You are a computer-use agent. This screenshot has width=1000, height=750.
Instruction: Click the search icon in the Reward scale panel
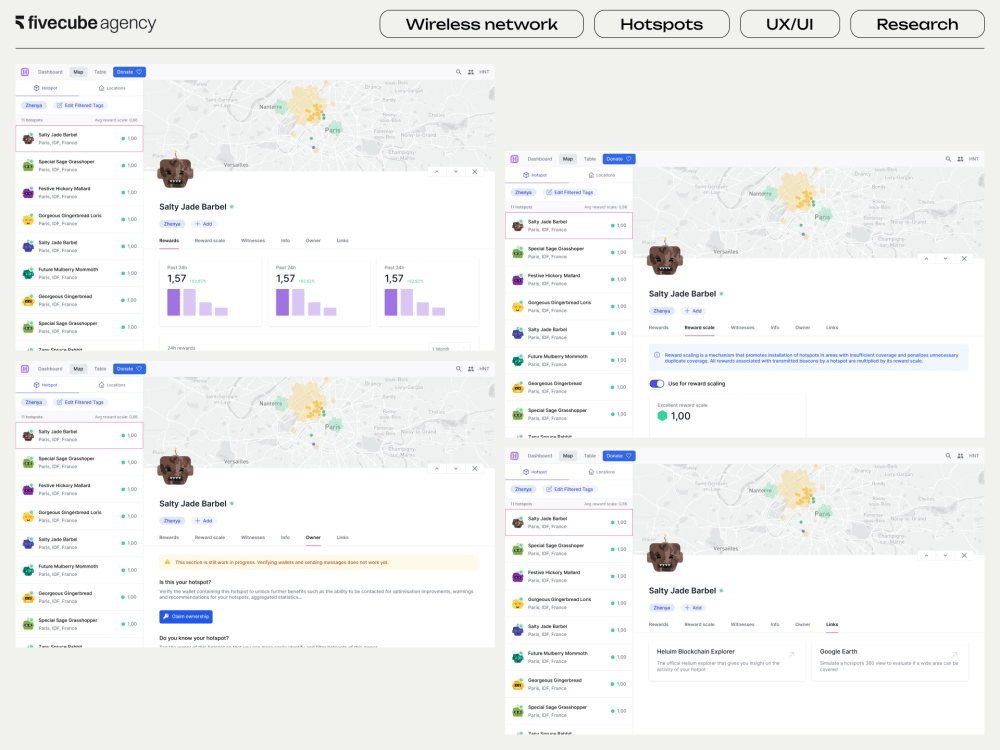coord(948,159)
